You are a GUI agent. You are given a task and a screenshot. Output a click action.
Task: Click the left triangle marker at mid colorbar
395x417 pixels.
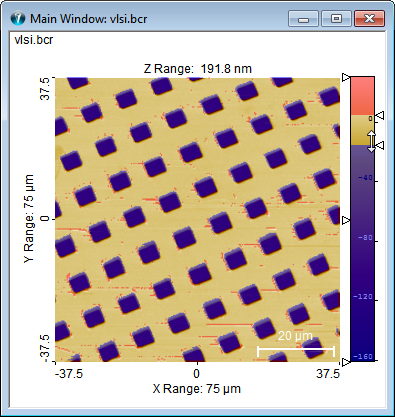click(346, 220)
